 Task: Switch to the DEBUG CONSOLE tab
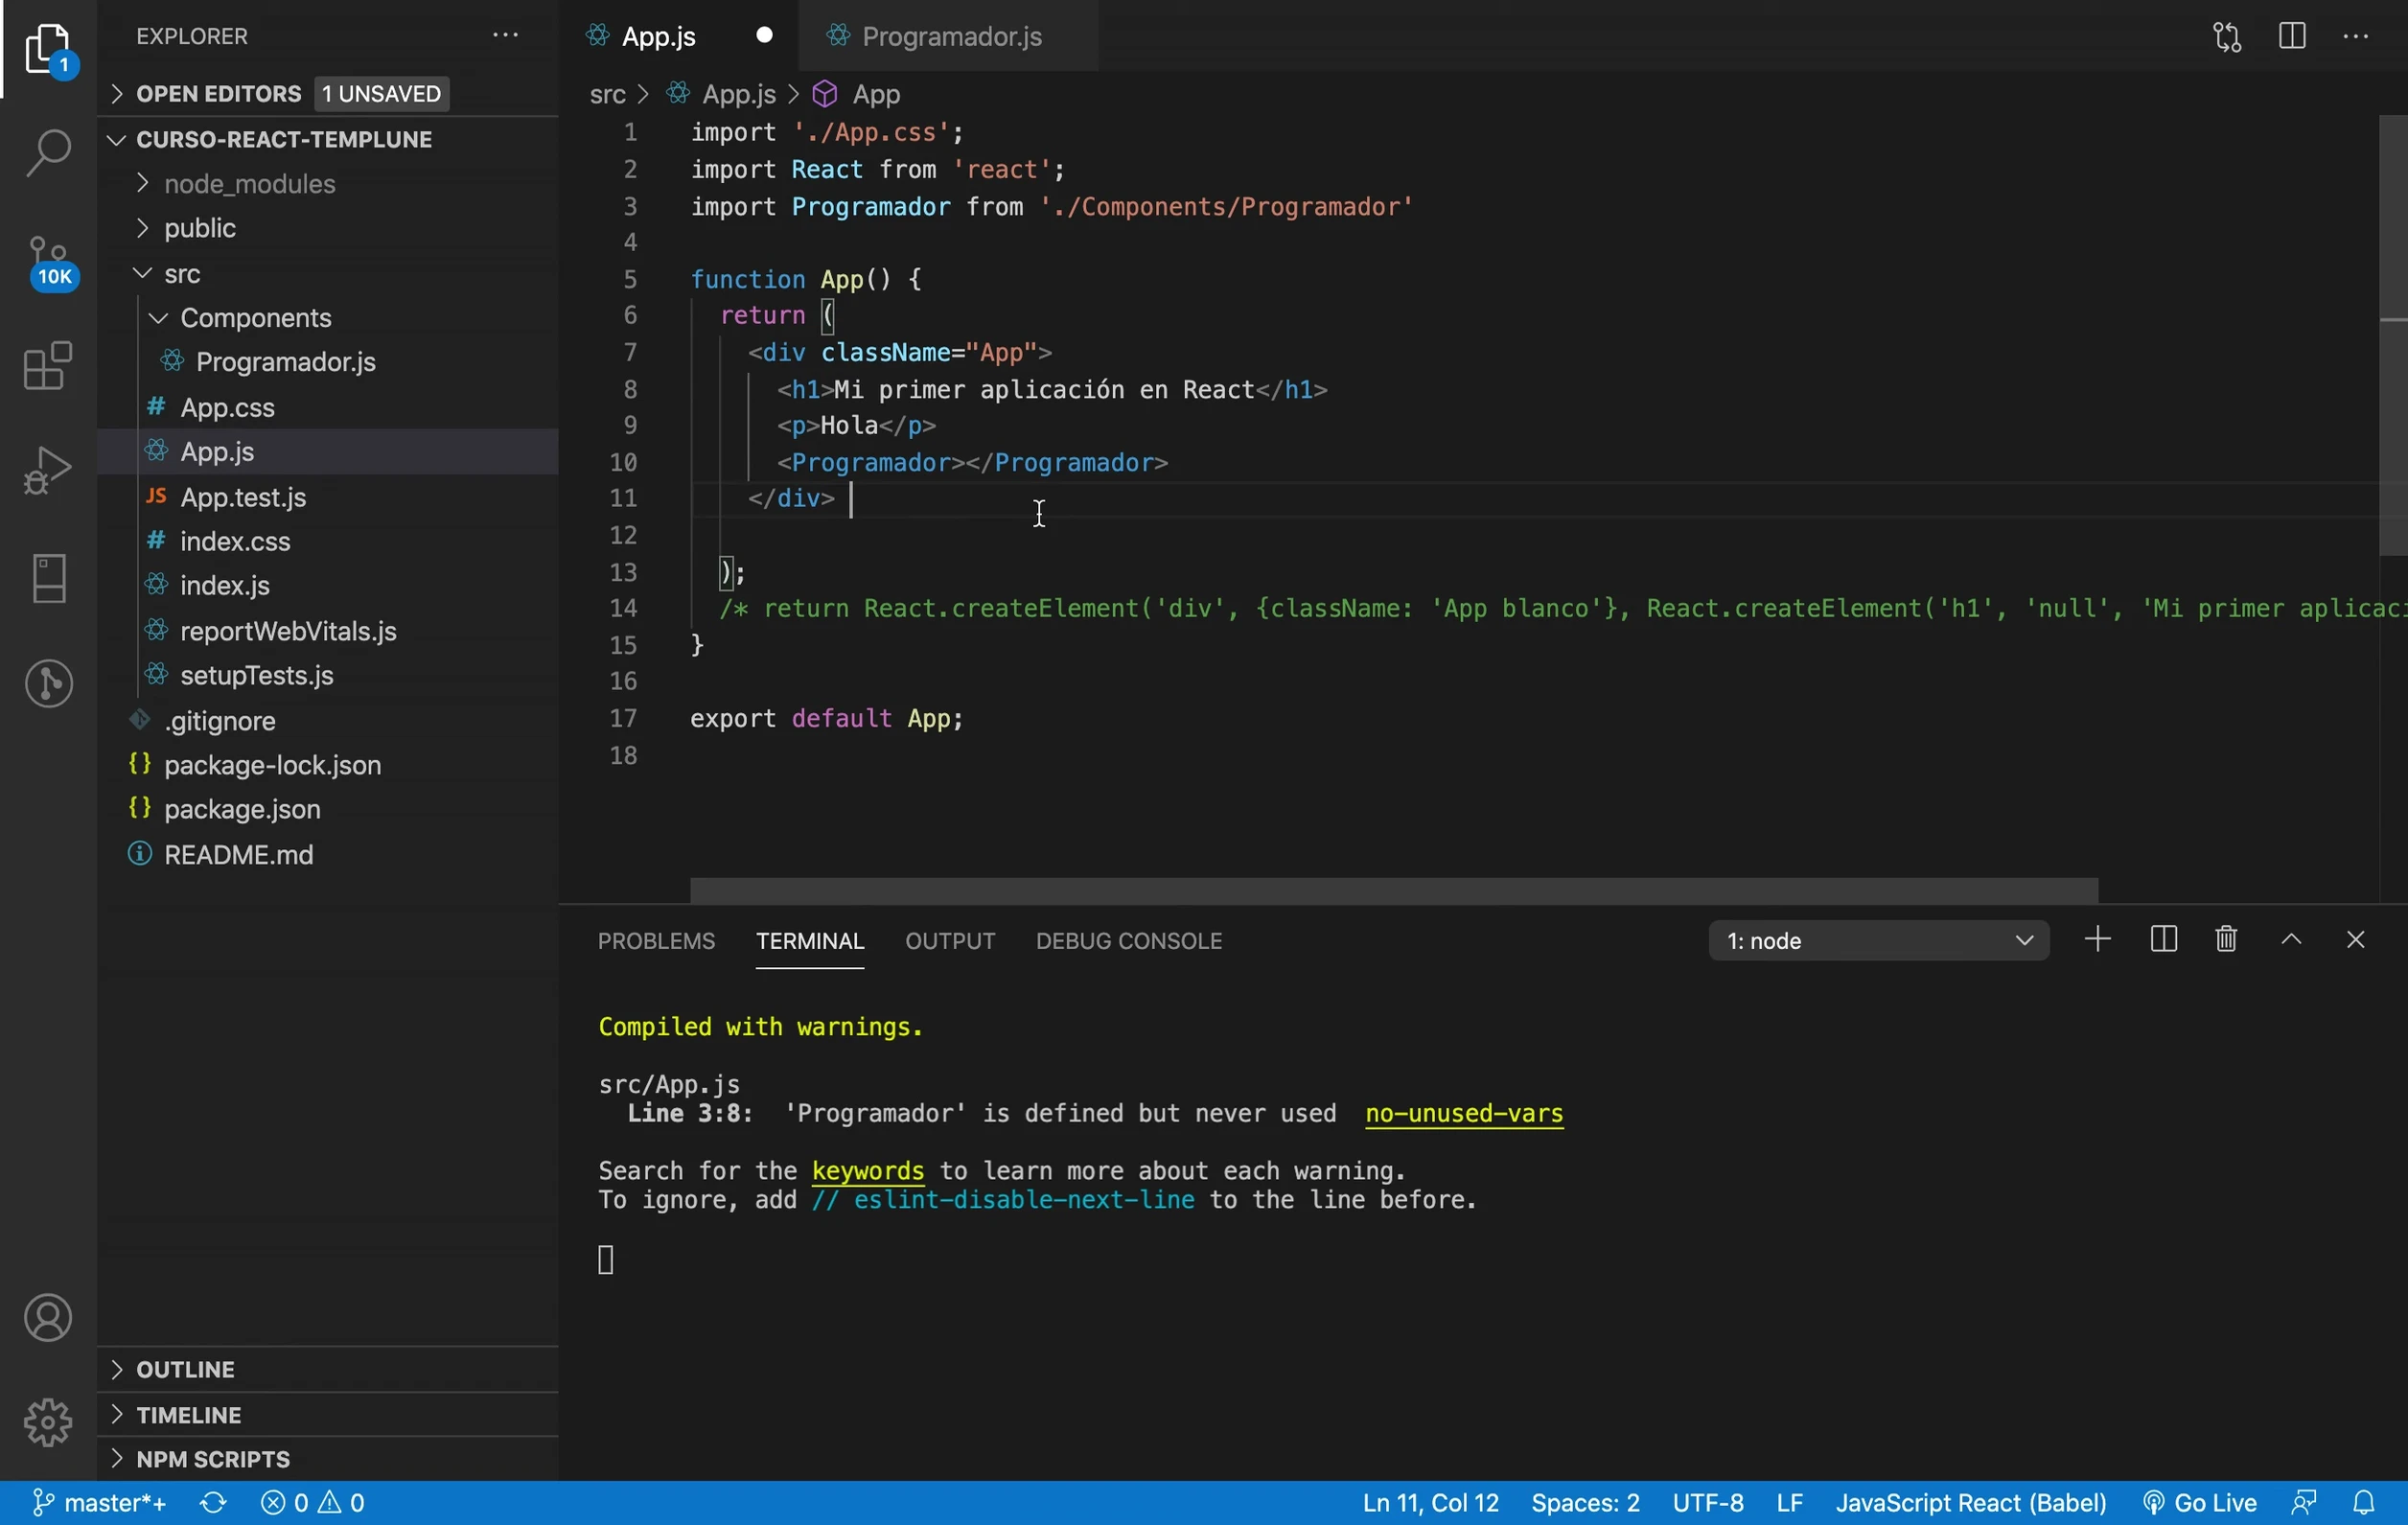coord(1128,941)
